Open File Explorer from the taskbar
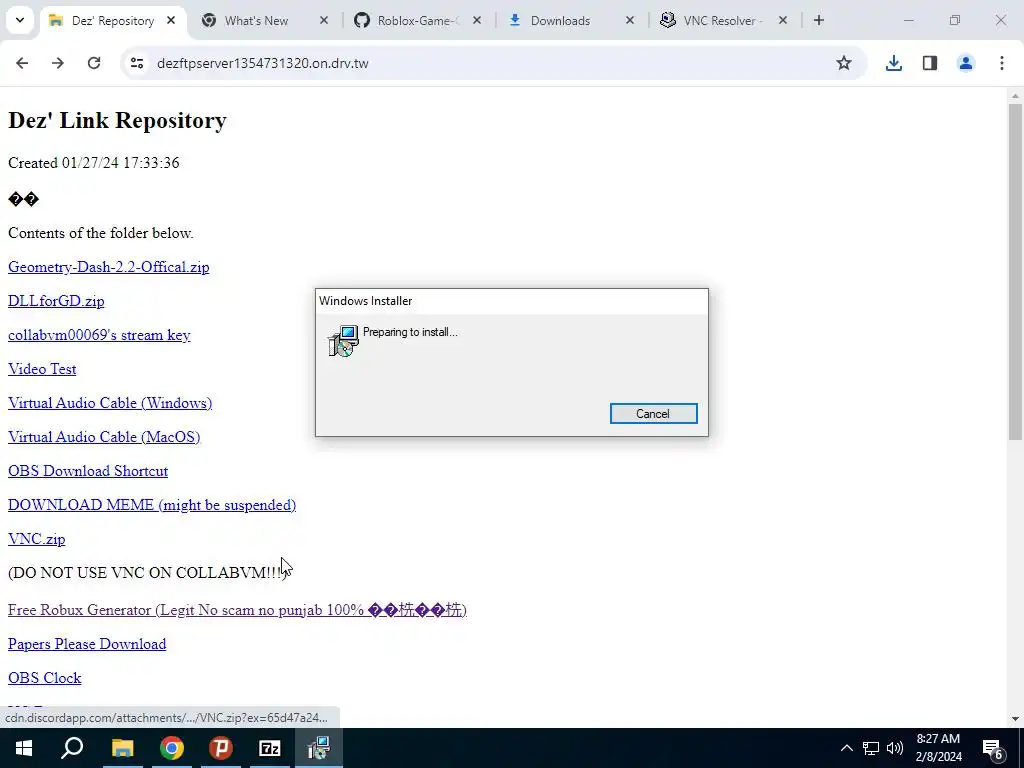Image resolution: width=1024 pixels, height=768 pixels. (122, 748)
